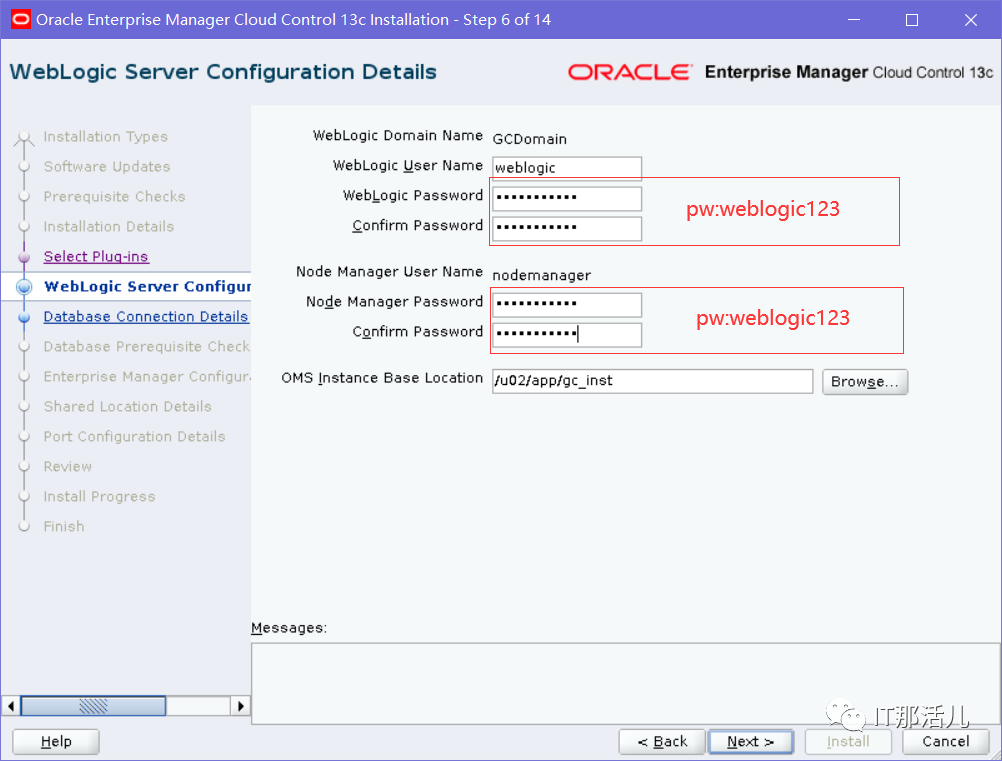This screenshot has height=761, width=1002.
Task: Click Confirm Password under WebLogic Password
Action: pyautogui.click(x=567, y=228)
